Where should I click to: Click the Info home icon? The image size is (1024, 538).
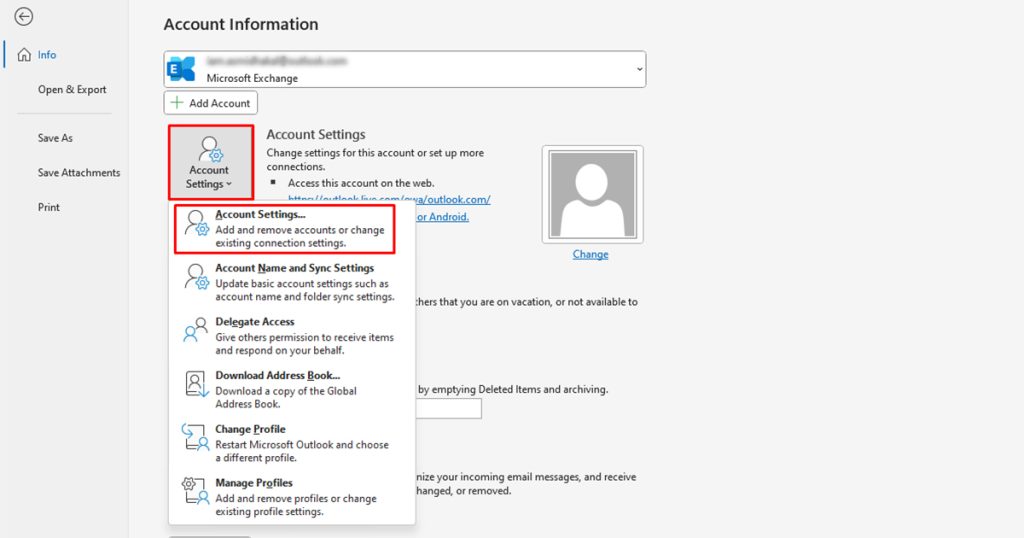(x=24, y=55)
